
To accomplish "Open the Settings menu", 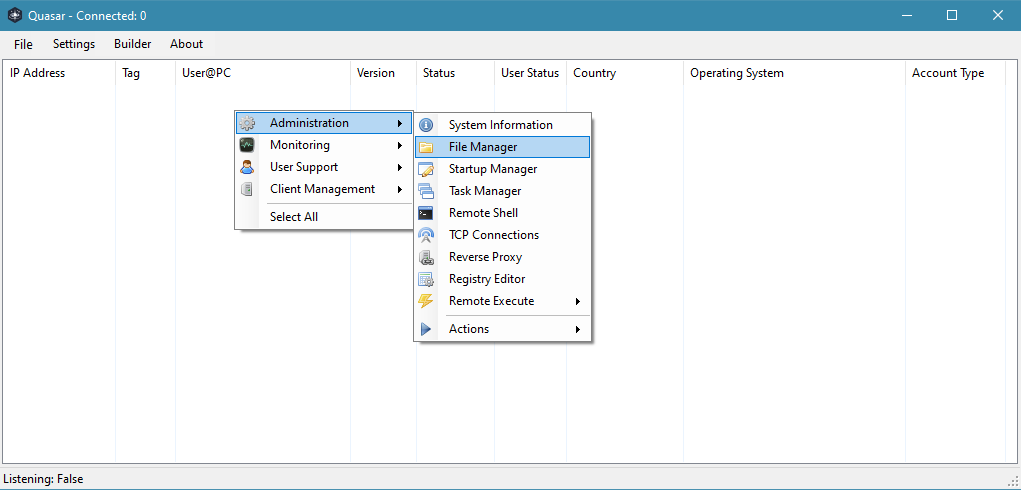I will tap(74, 44).
